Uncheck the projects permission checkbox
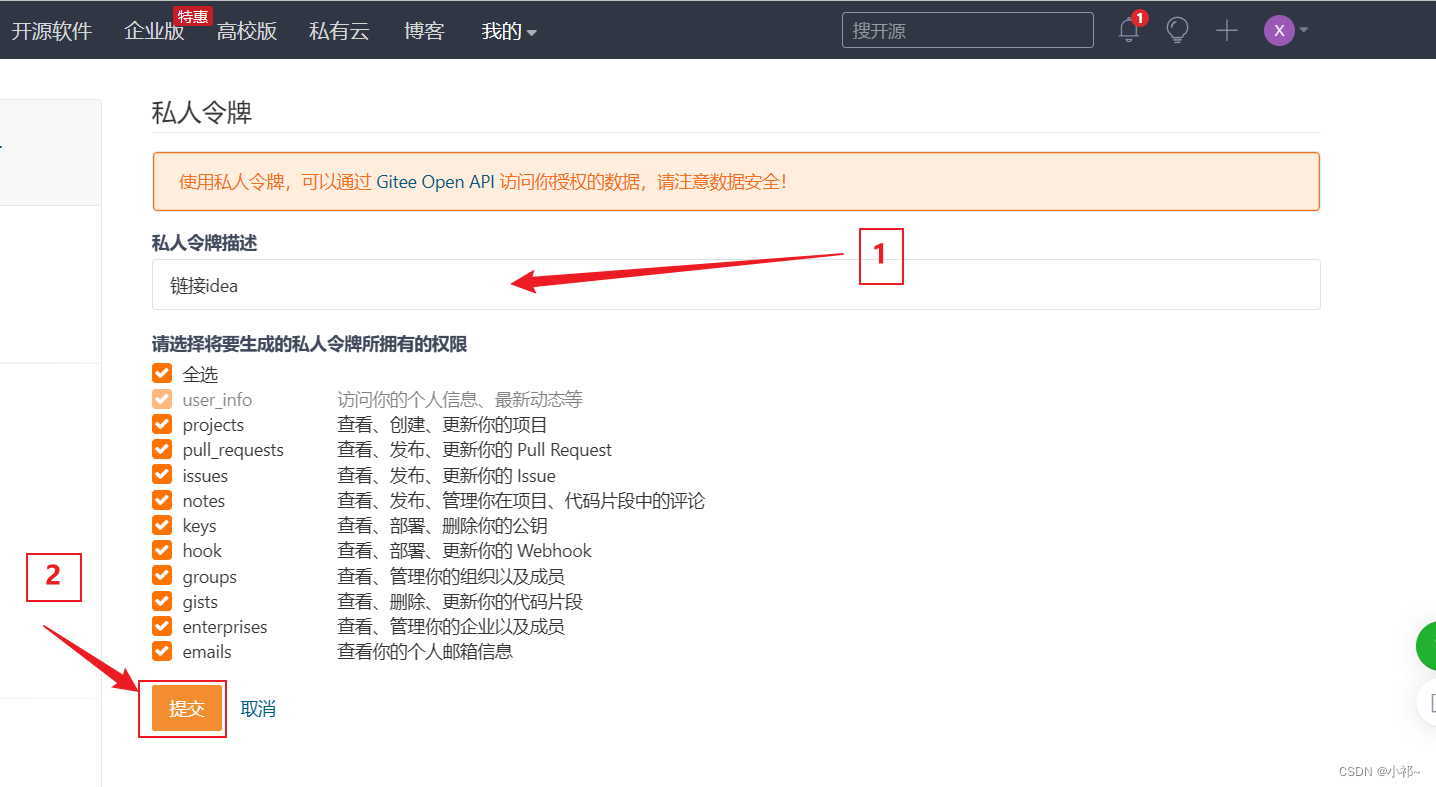Image resolution: width=1436 pixels, height=787 pixels. [x=162, y=424]
